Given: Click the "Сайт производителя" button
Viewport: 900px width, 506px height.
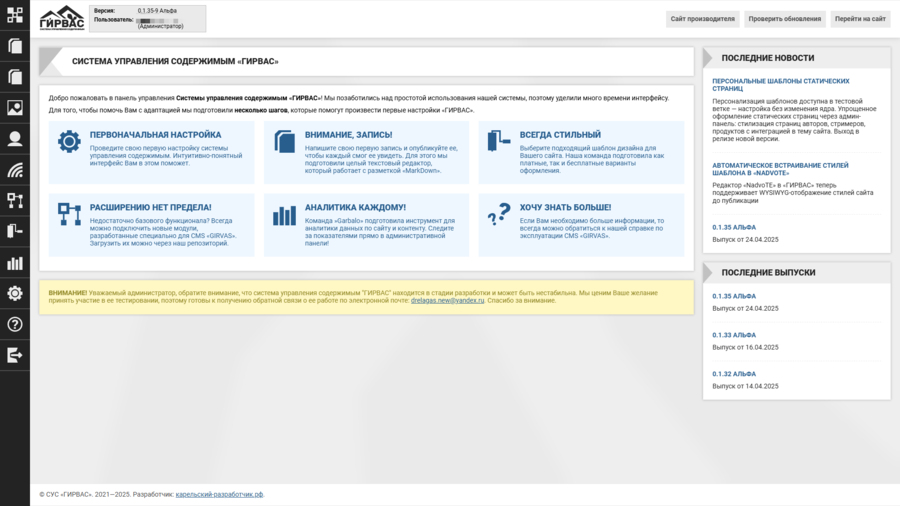Looking at the screenshot, I should (702, 19).
